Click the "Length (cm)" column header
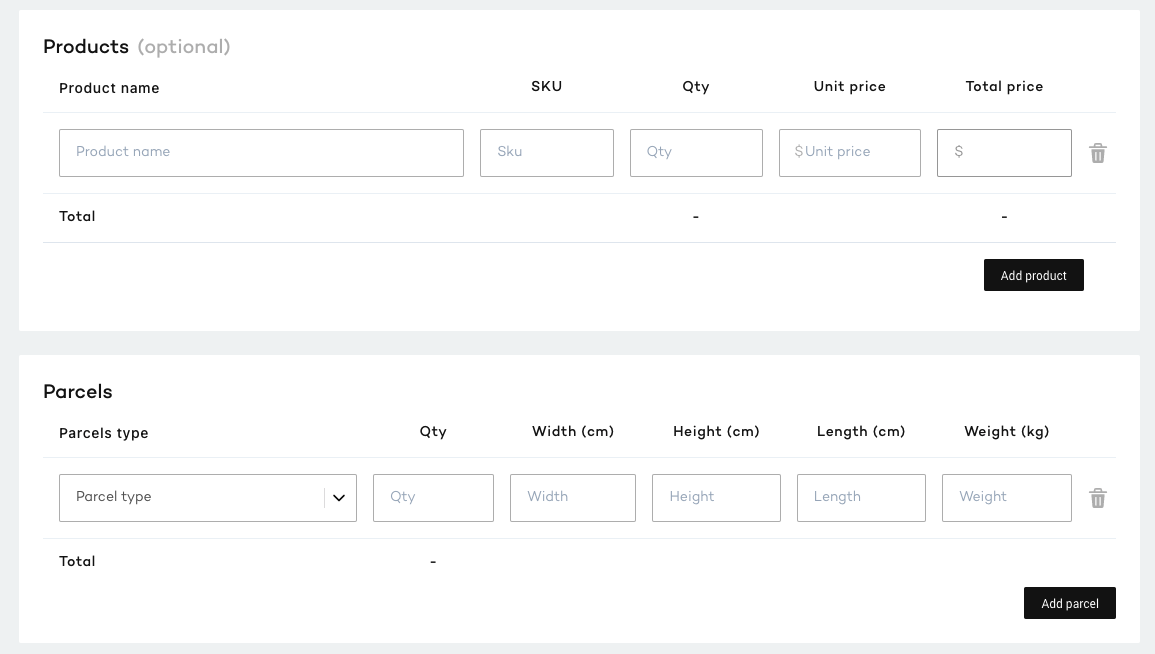Viewport: 1155px width, 654px height. point(861,432)
